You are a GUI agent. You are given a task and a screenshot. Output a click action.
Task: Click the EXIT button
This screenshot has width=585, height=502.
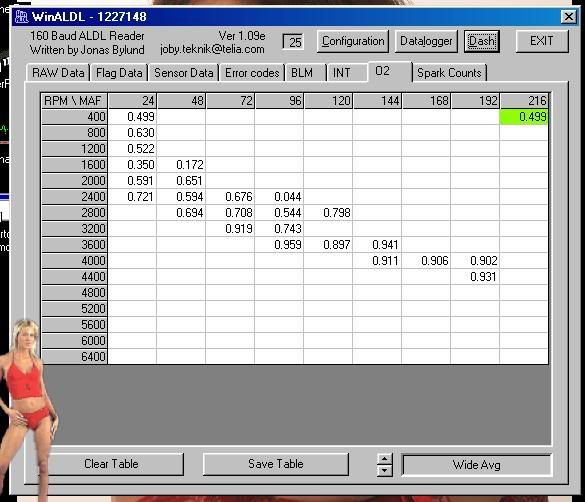542,41
